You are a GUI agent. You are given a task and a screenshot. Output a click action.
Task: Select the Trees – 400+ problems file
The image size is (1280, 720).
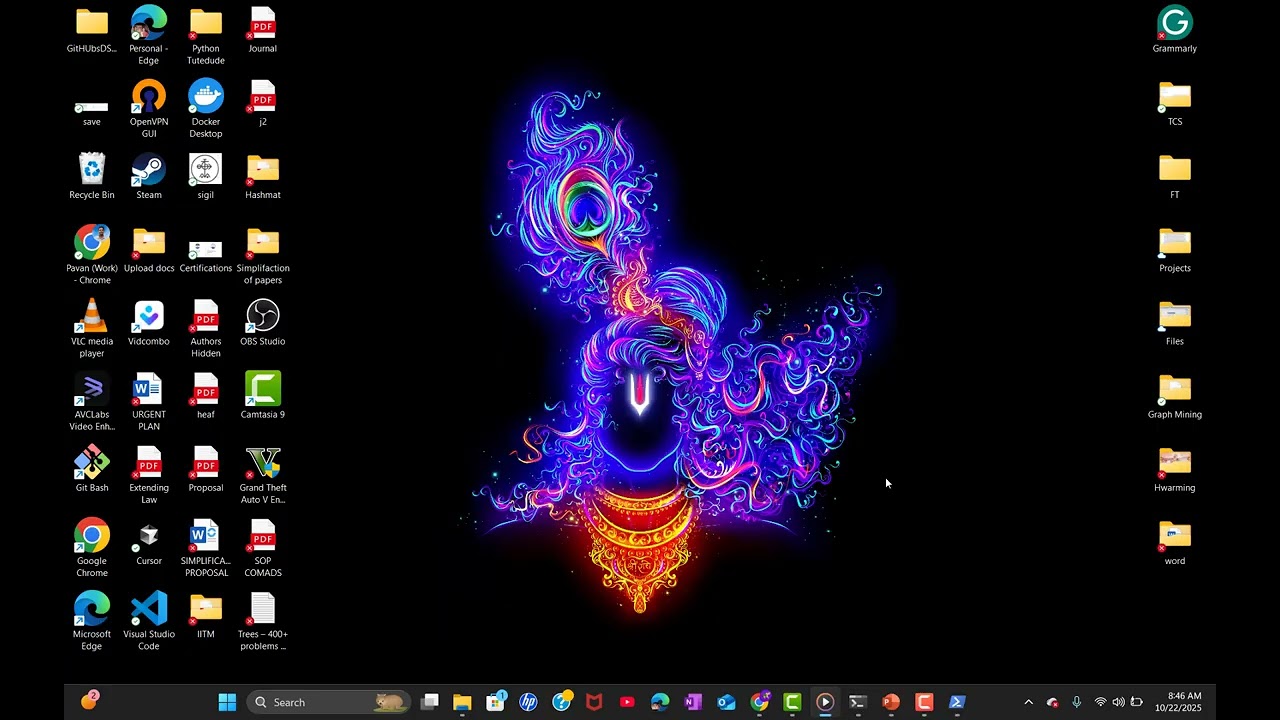tap(263, 608)
